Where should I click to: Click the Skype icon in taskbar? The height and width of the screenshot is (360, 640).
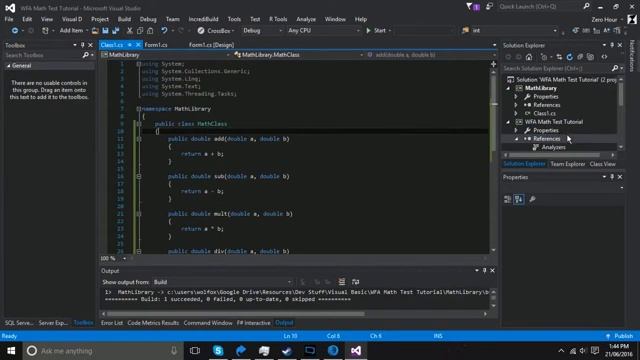(x=218, y=351)
